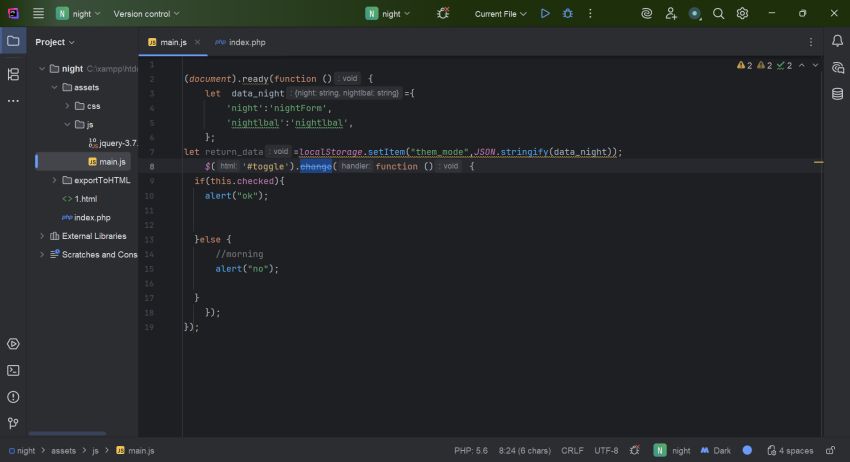Open the Terminal tool window
The width and height of the screenshot is (850, 462).
(x=13, y=370)
